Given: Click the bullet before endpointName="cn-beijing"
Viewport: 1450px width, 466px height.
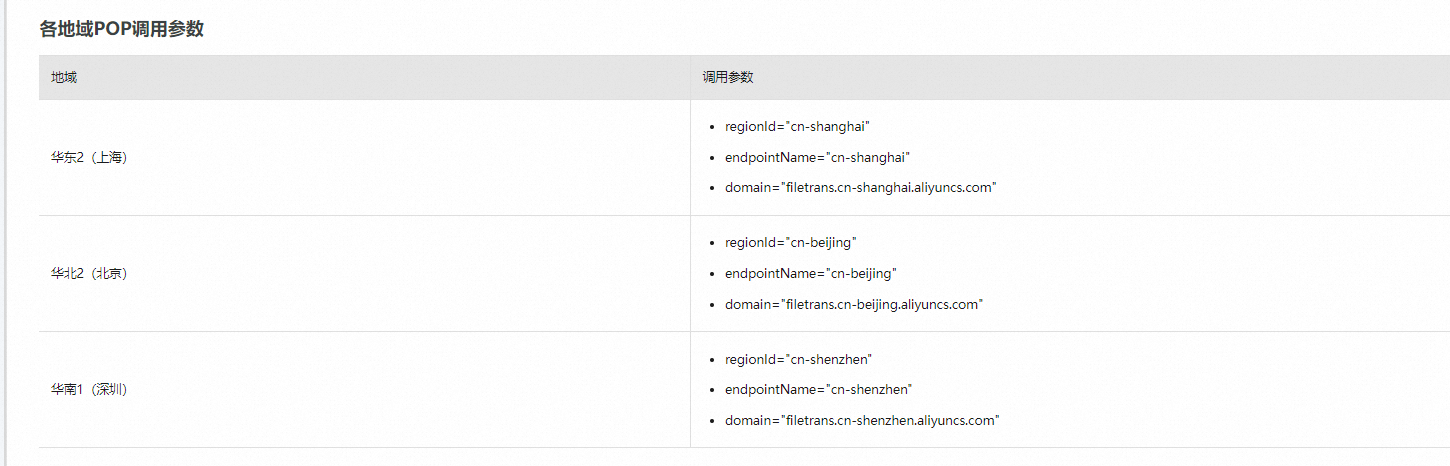Looking at the screenshot, I should [711, 274].
